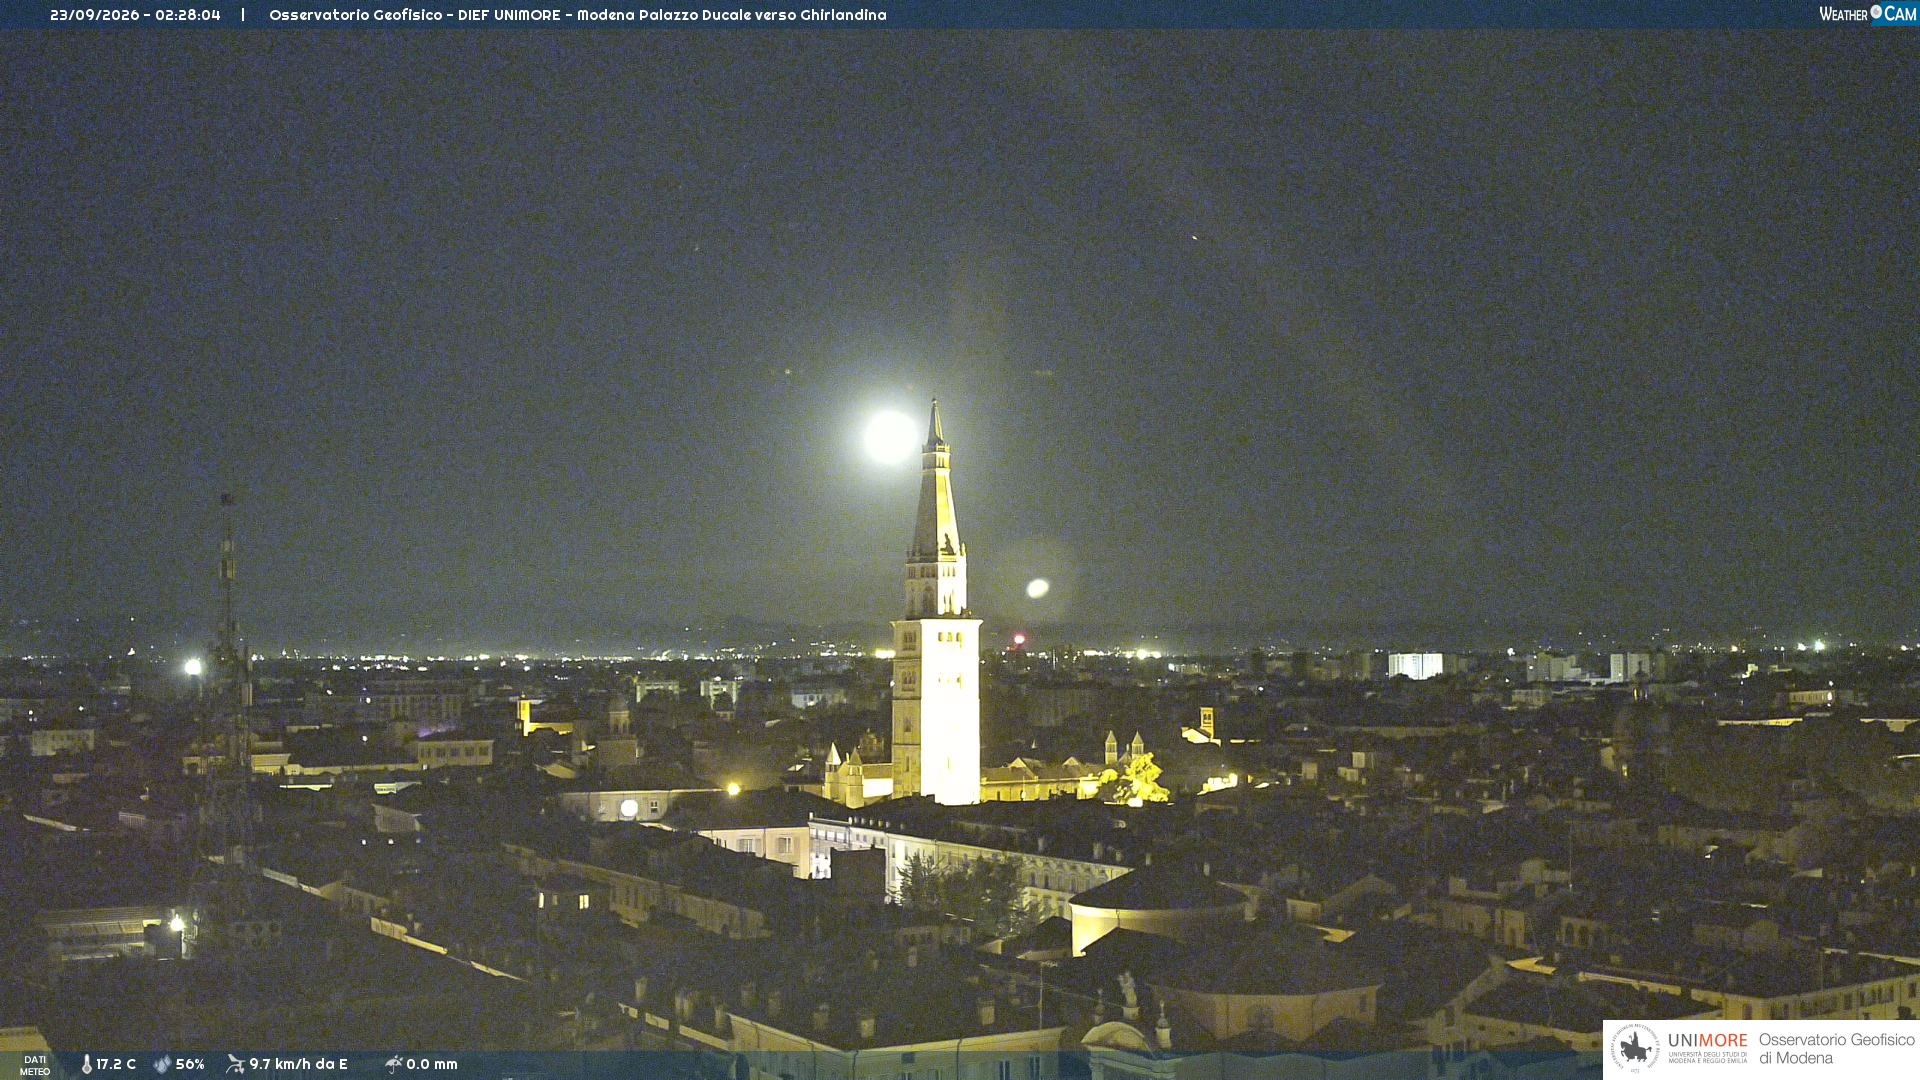
Task: Click the bright moon beside the tower
Action: tap(889, 437)
